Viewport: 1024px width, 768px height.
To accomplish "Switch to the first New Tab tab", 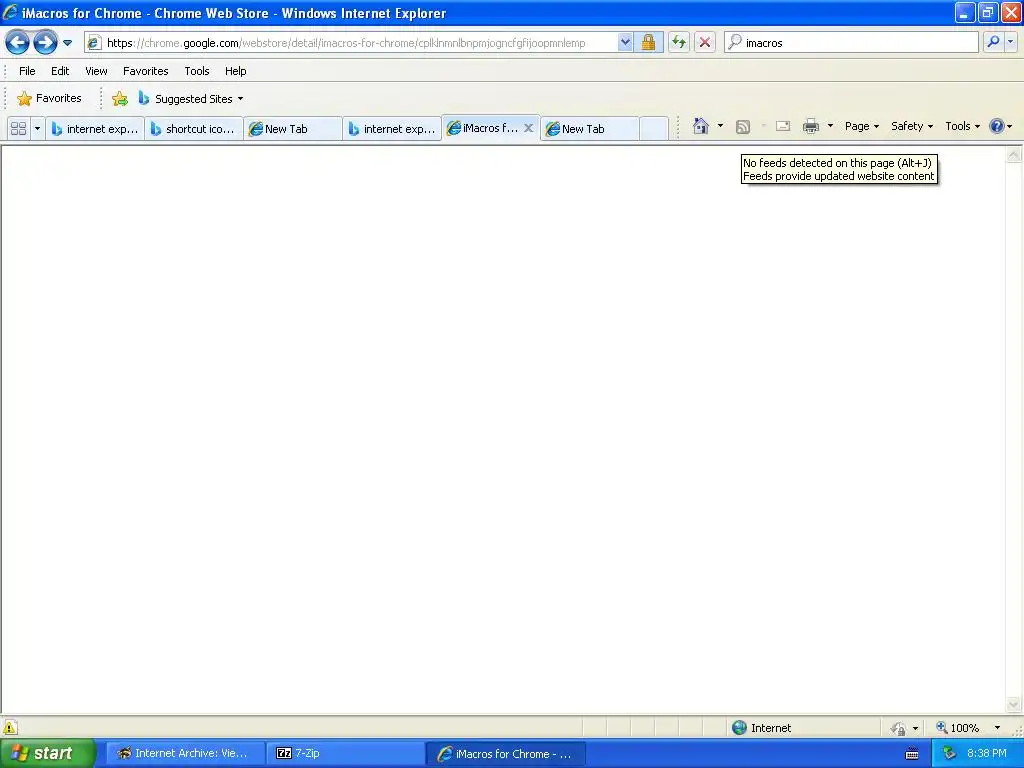I will 293,129.
